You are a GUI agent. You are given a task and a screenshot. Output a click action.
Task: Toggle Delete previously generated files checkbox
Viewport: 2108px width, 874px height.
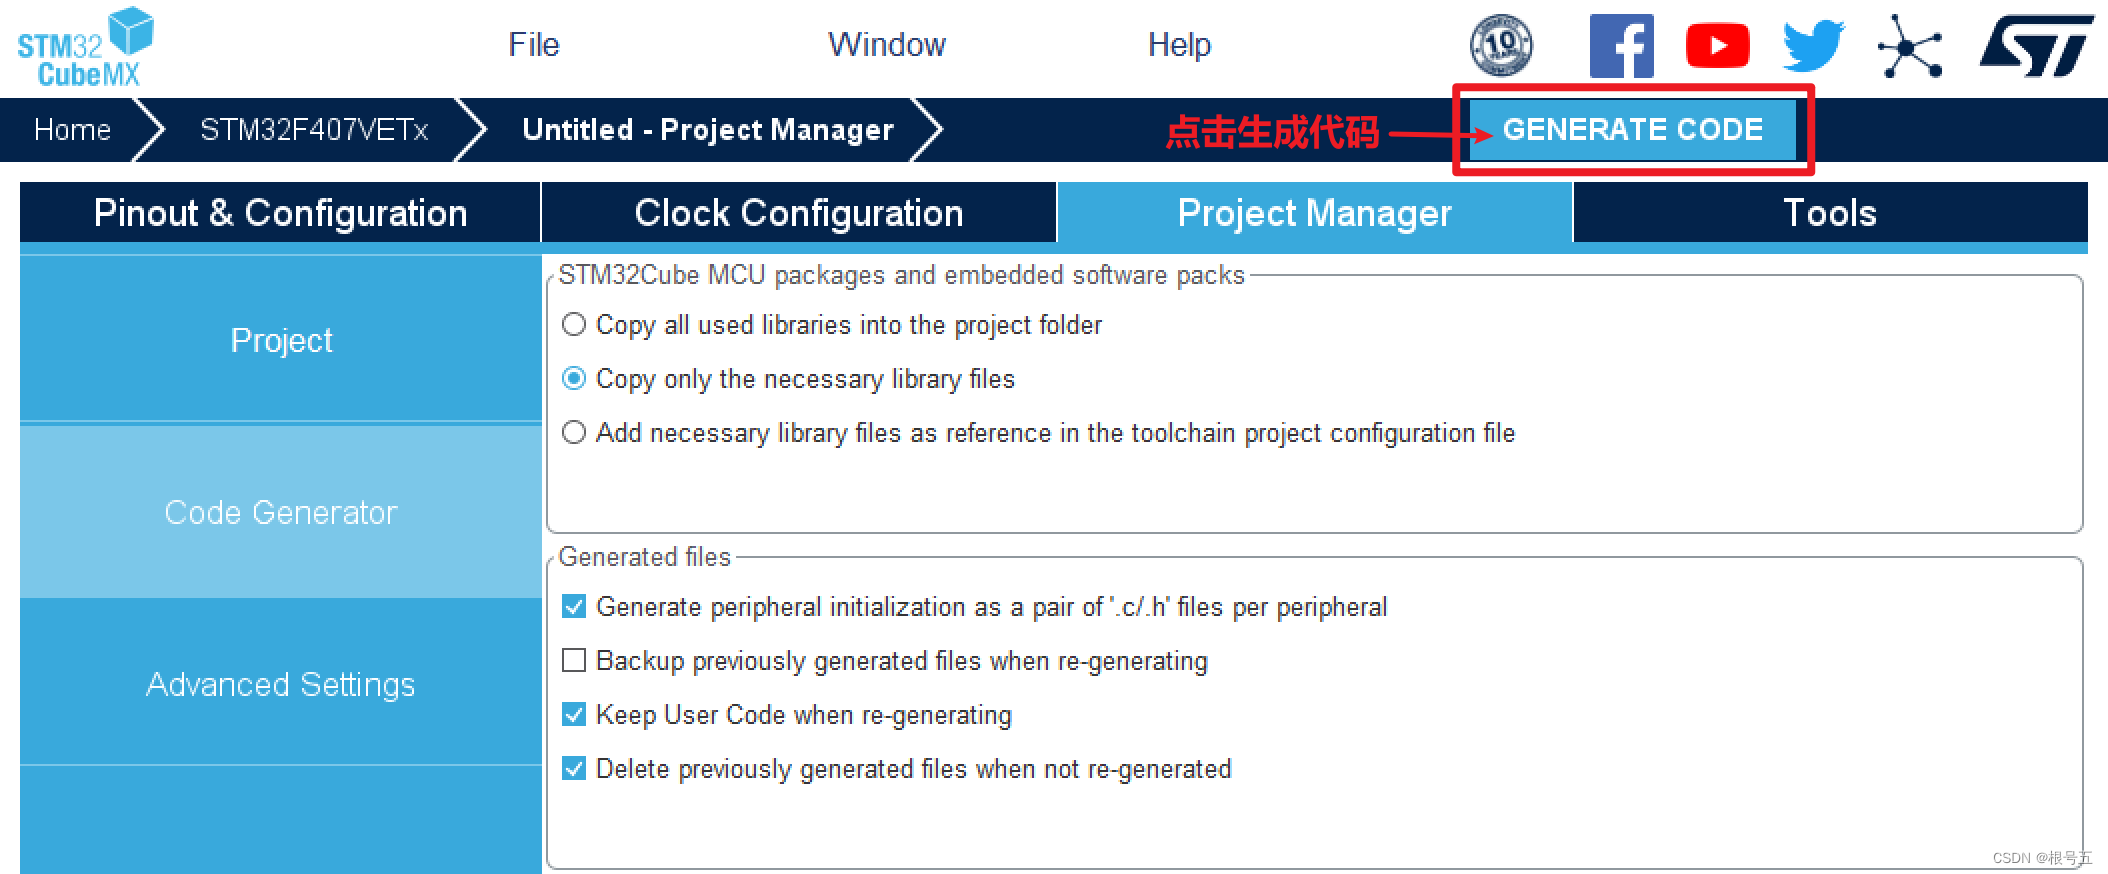pos(574,769)
